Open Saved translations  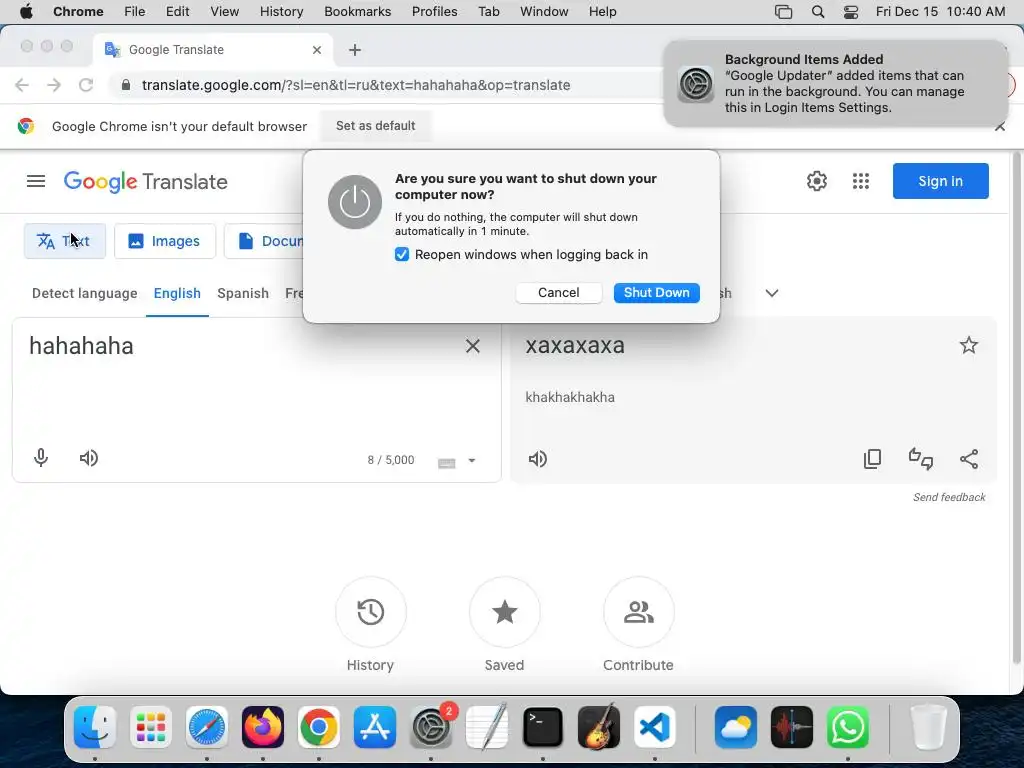pos(504,612)
